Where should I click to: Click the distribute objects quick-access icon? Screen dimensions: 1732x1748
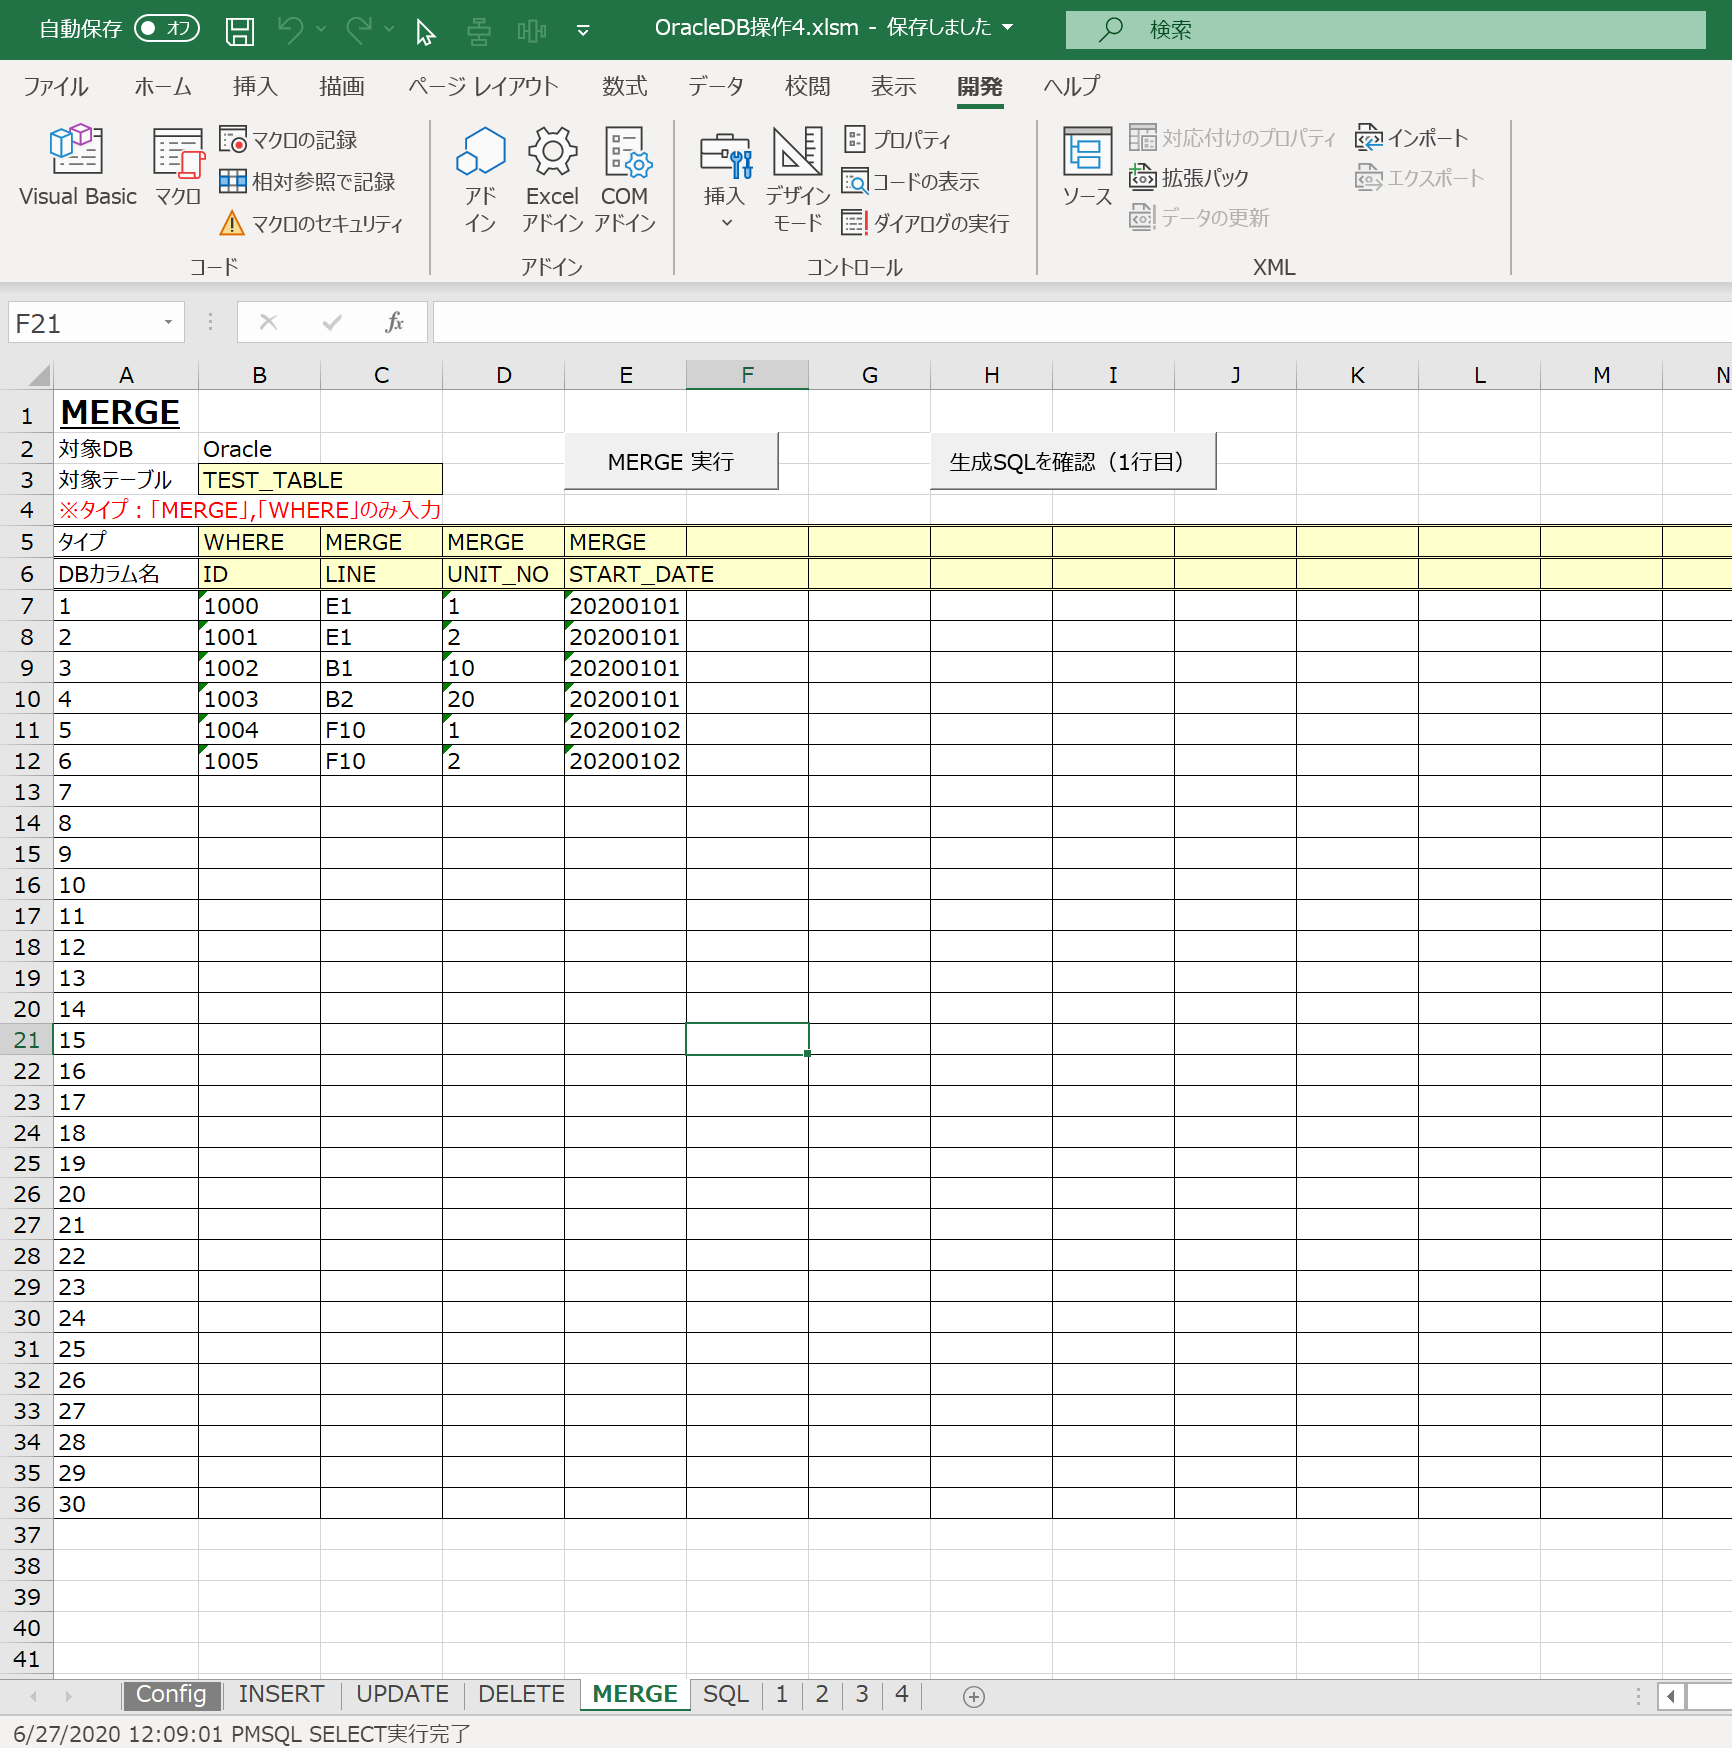[532, 32]
